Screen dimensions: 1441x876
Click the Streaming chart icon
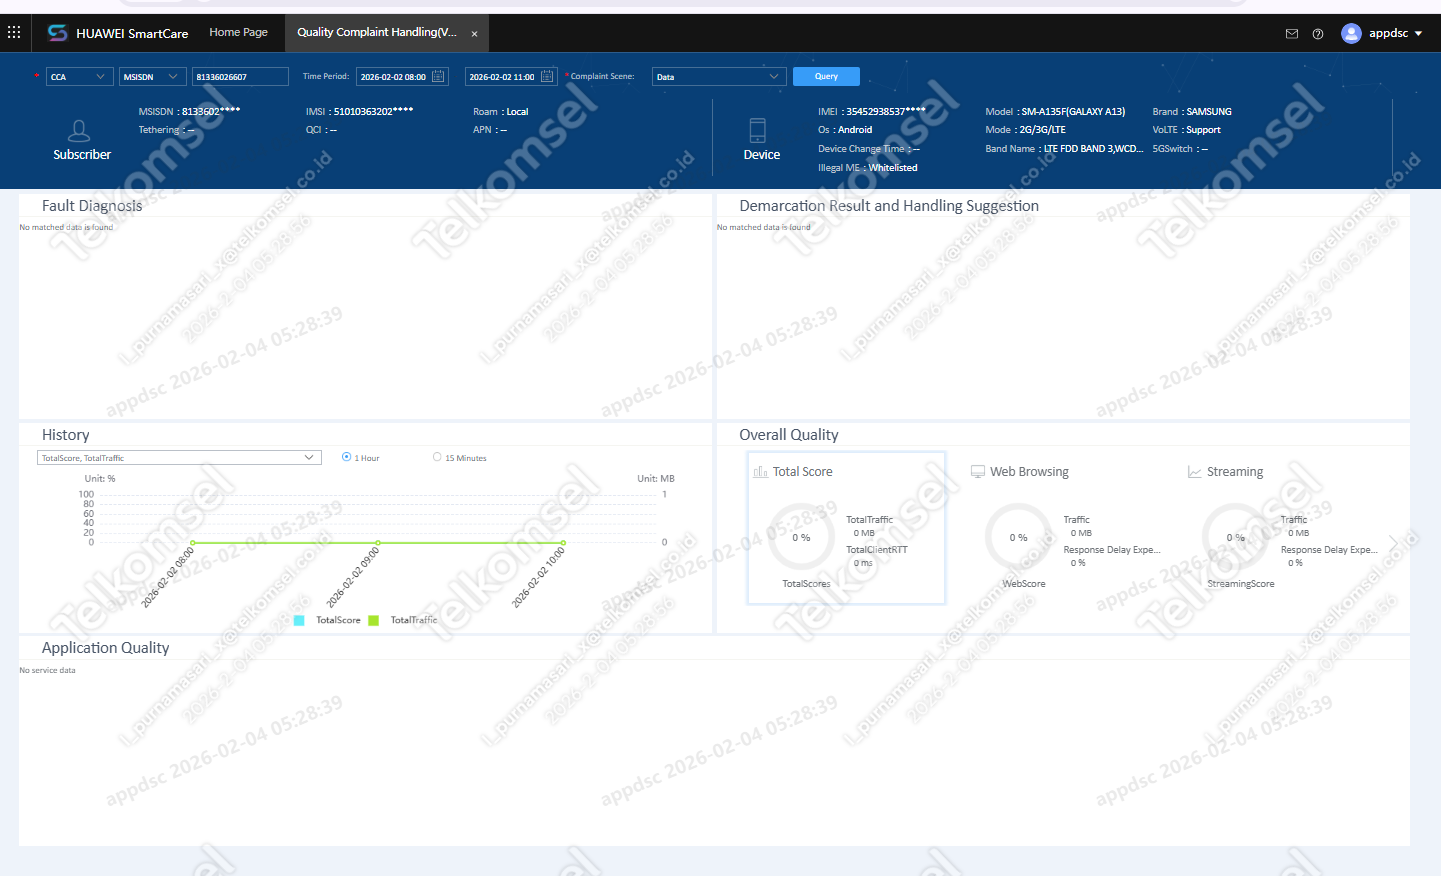(x=1195, y=472)
